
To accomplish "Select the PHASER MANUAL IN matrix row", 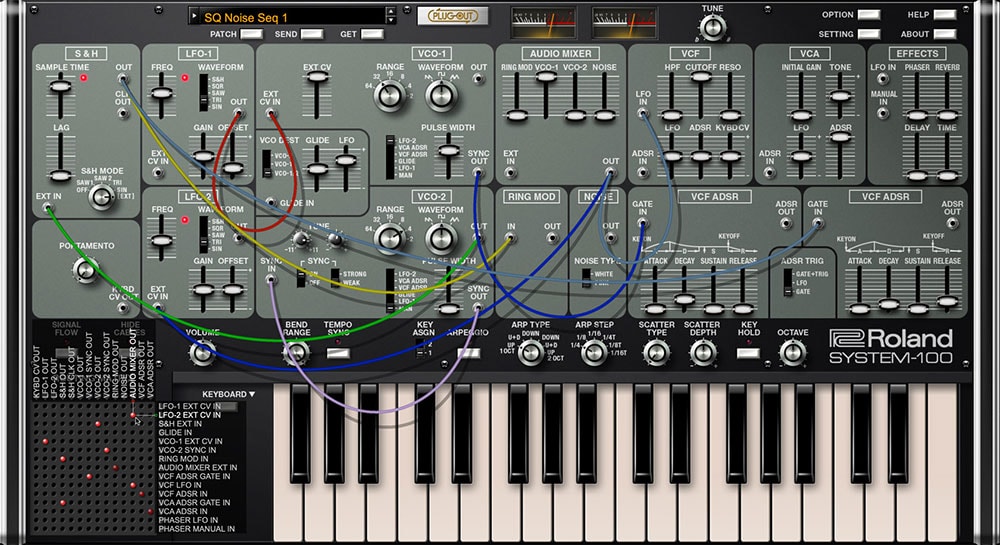I will point(196,528).
